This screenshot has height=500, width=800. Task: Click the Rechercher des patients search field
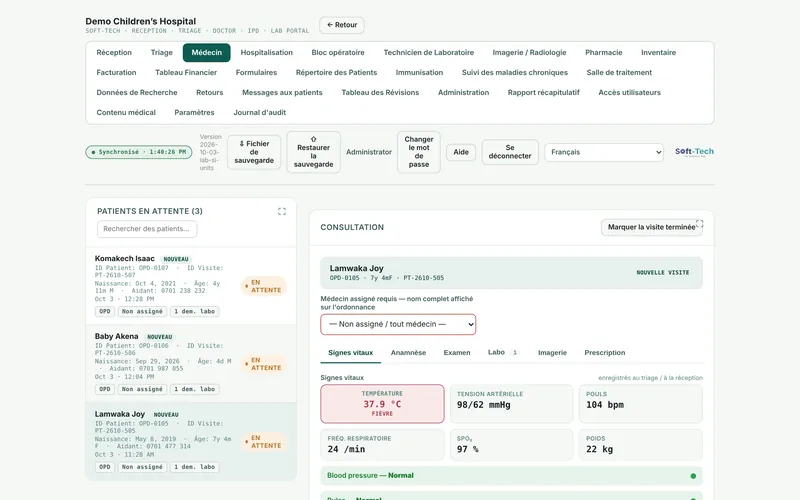click(147, 229)
